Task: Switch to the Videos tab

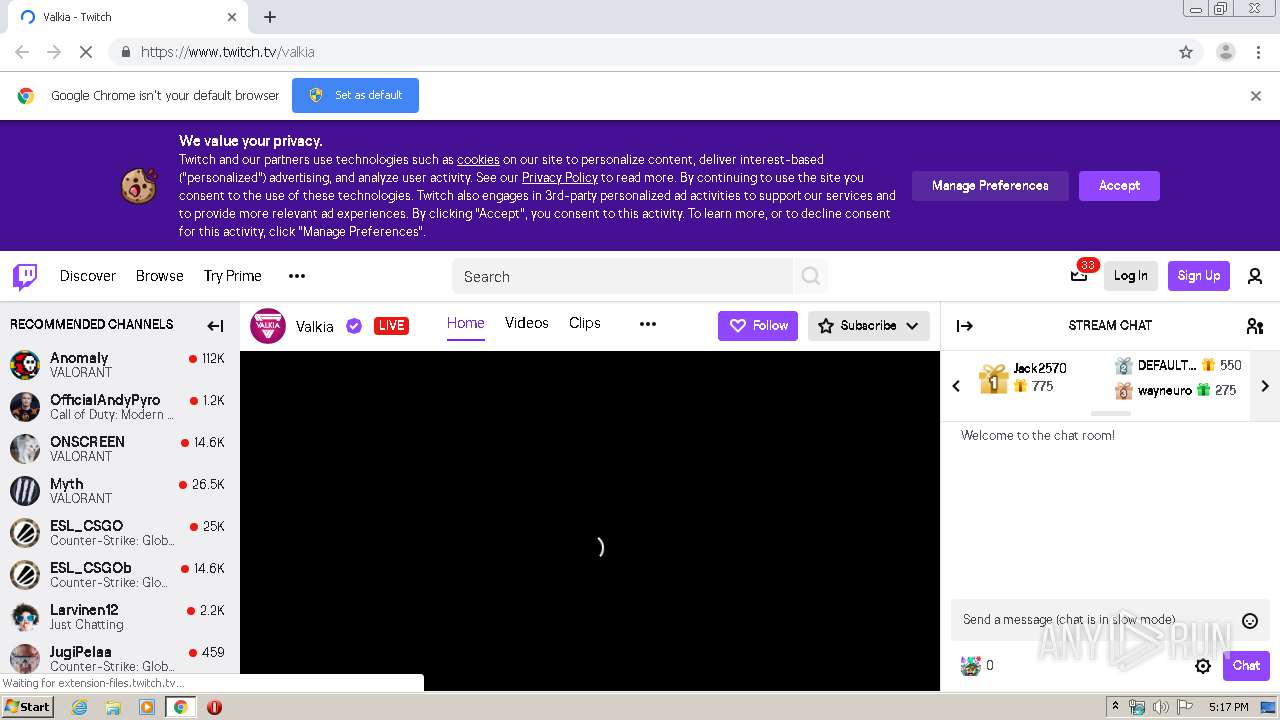Action: pyautogui.click(x=527, y=323)
